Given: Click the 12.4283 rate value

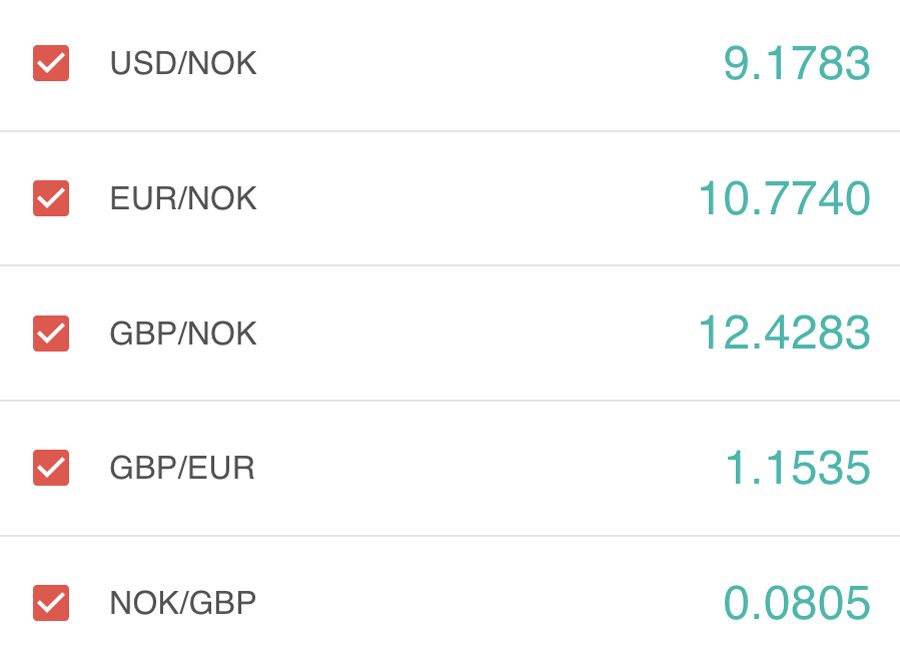Looking at the screenshot, I should 785,333.
